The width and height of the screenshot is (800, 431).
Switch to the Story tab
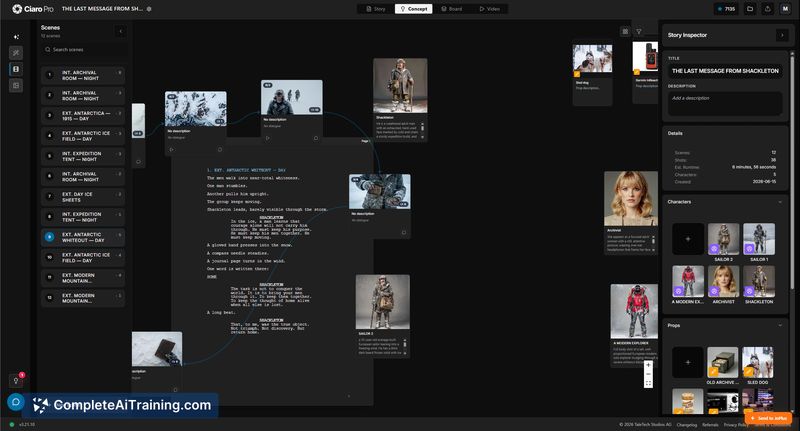[x=376, y=9]
